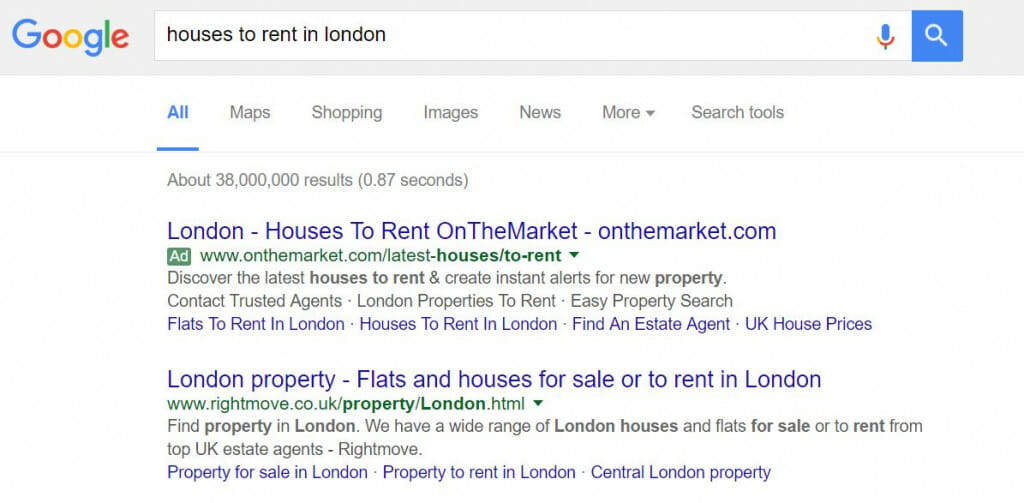
Task: Open the dropdown arrow beside rightmove URL
Action: [537, 403]
